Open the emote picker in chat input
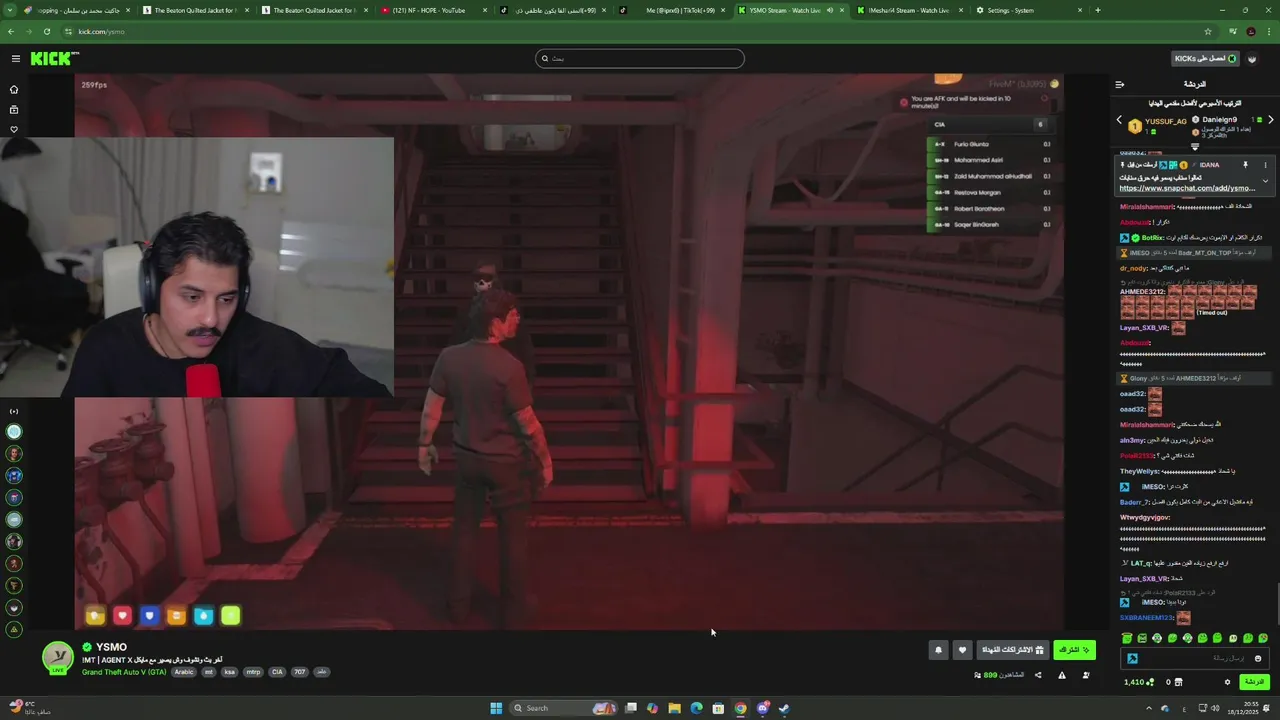 [1258, 659]
